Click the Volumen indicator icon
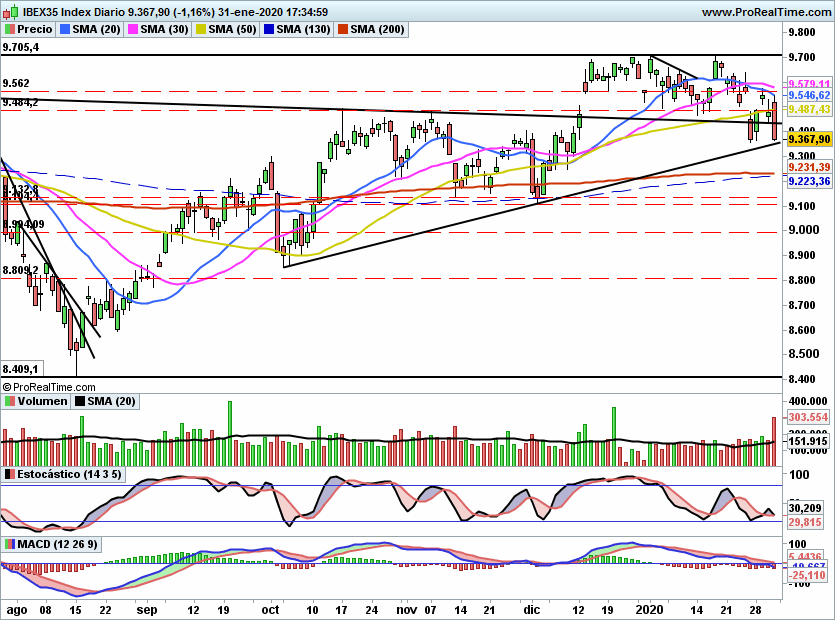The image size is (835, 620). click(x=10, y=401)
